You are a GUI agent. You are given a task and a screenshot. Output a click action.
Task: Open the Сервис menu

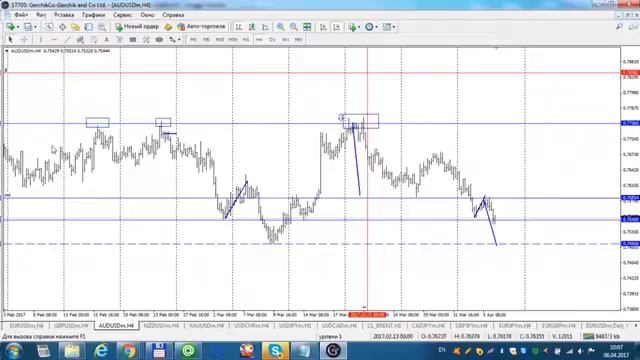(122, 15)
